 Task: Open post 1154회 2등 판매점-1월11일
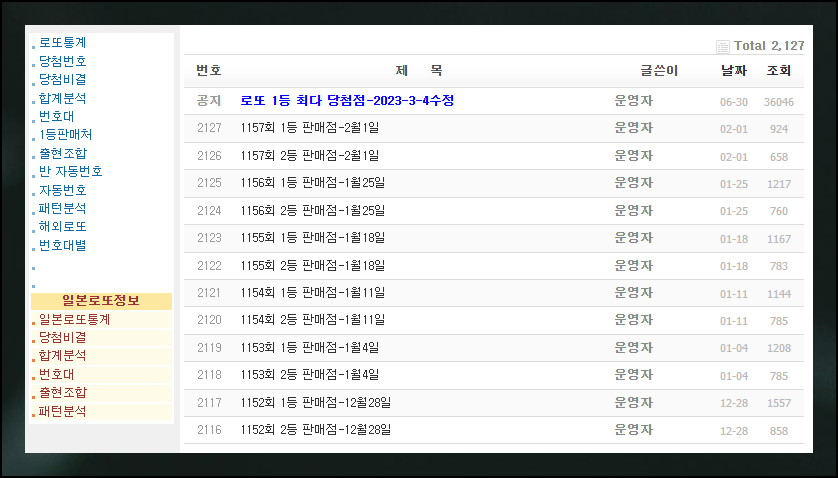(x=313, y=320)
